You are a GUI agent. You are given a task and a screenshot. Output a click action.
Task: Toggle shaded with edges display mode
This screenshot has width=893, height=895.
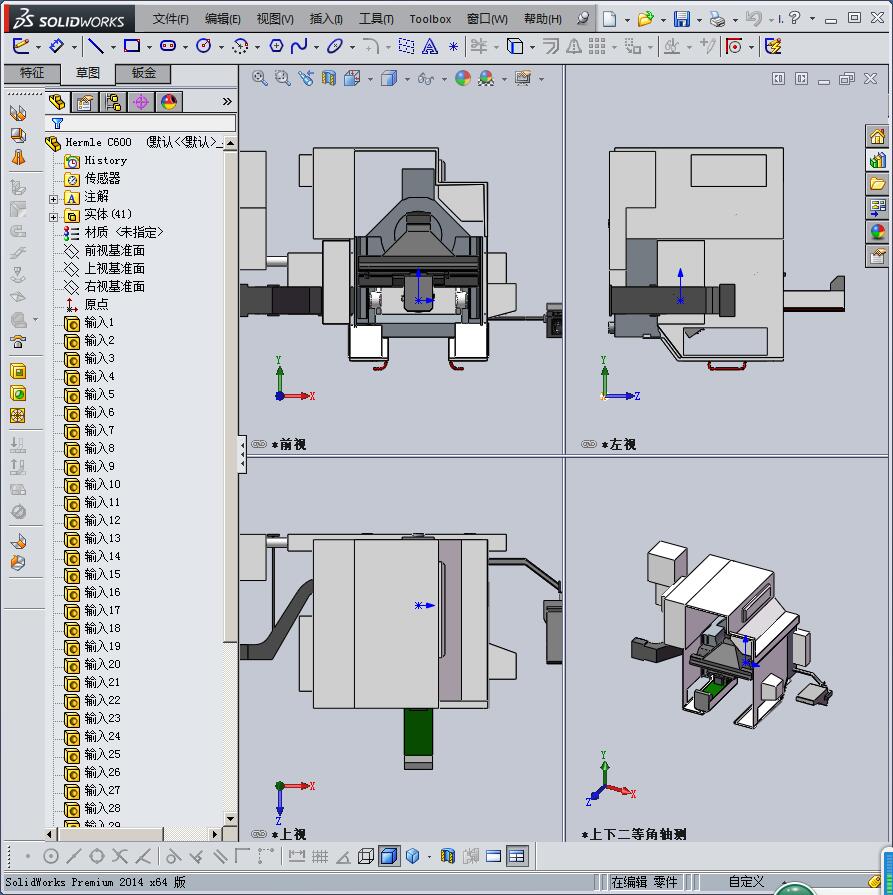(x=389, y=856)
